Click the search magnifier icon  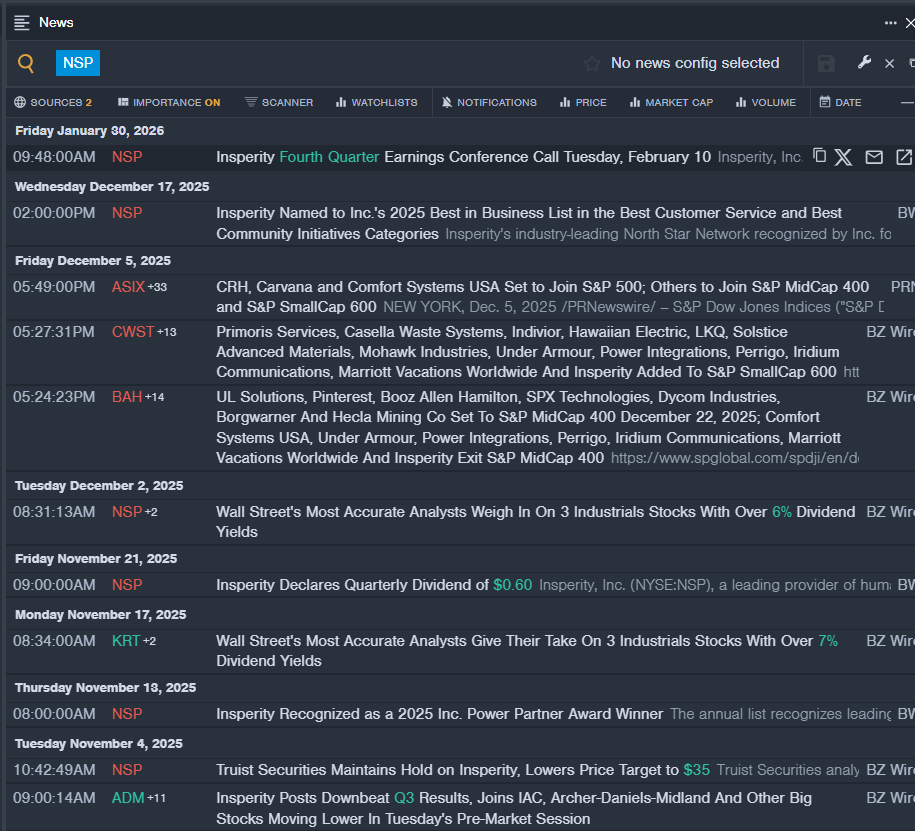point(26,64)
